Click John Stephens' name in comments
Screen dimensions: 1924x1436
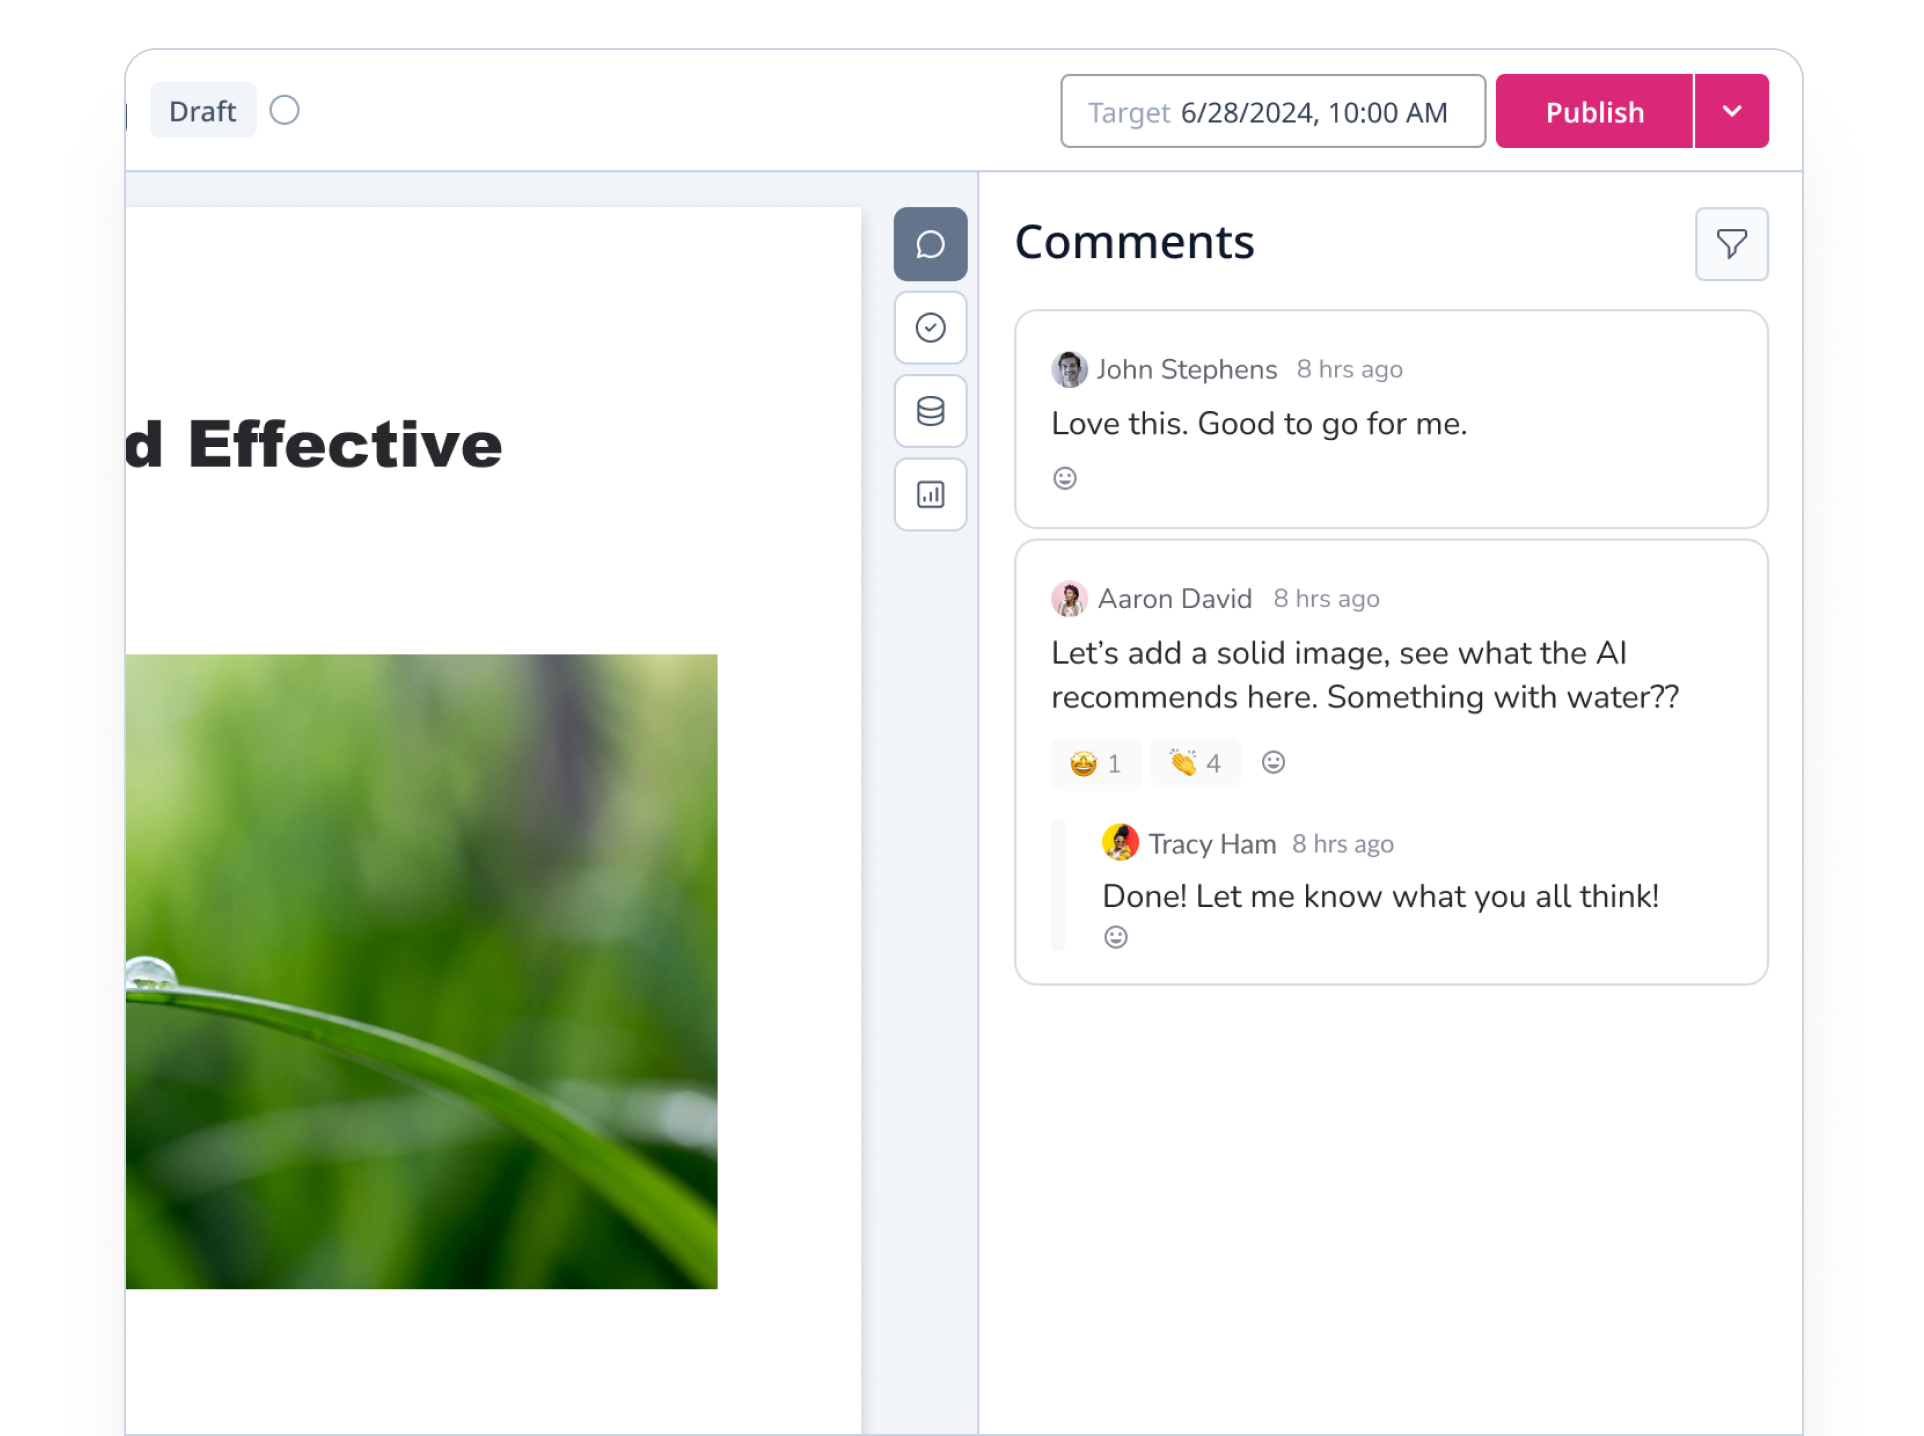tap(1186, 370)
